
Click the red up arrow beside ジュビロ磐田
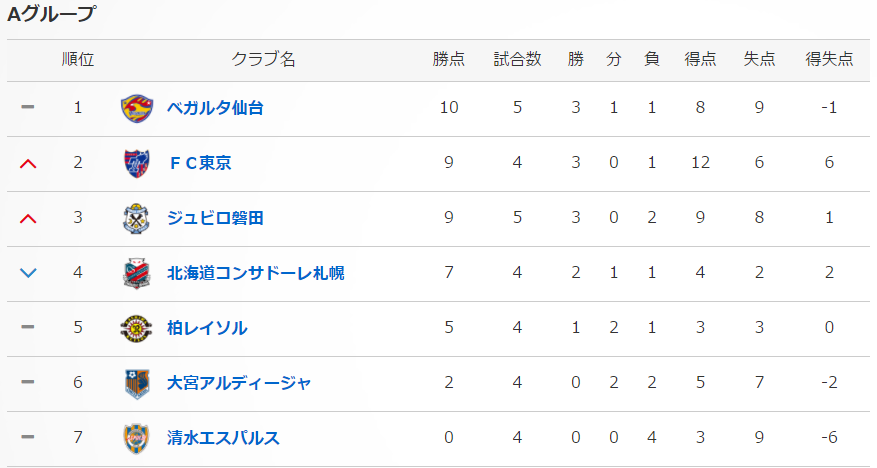point(28,219)
